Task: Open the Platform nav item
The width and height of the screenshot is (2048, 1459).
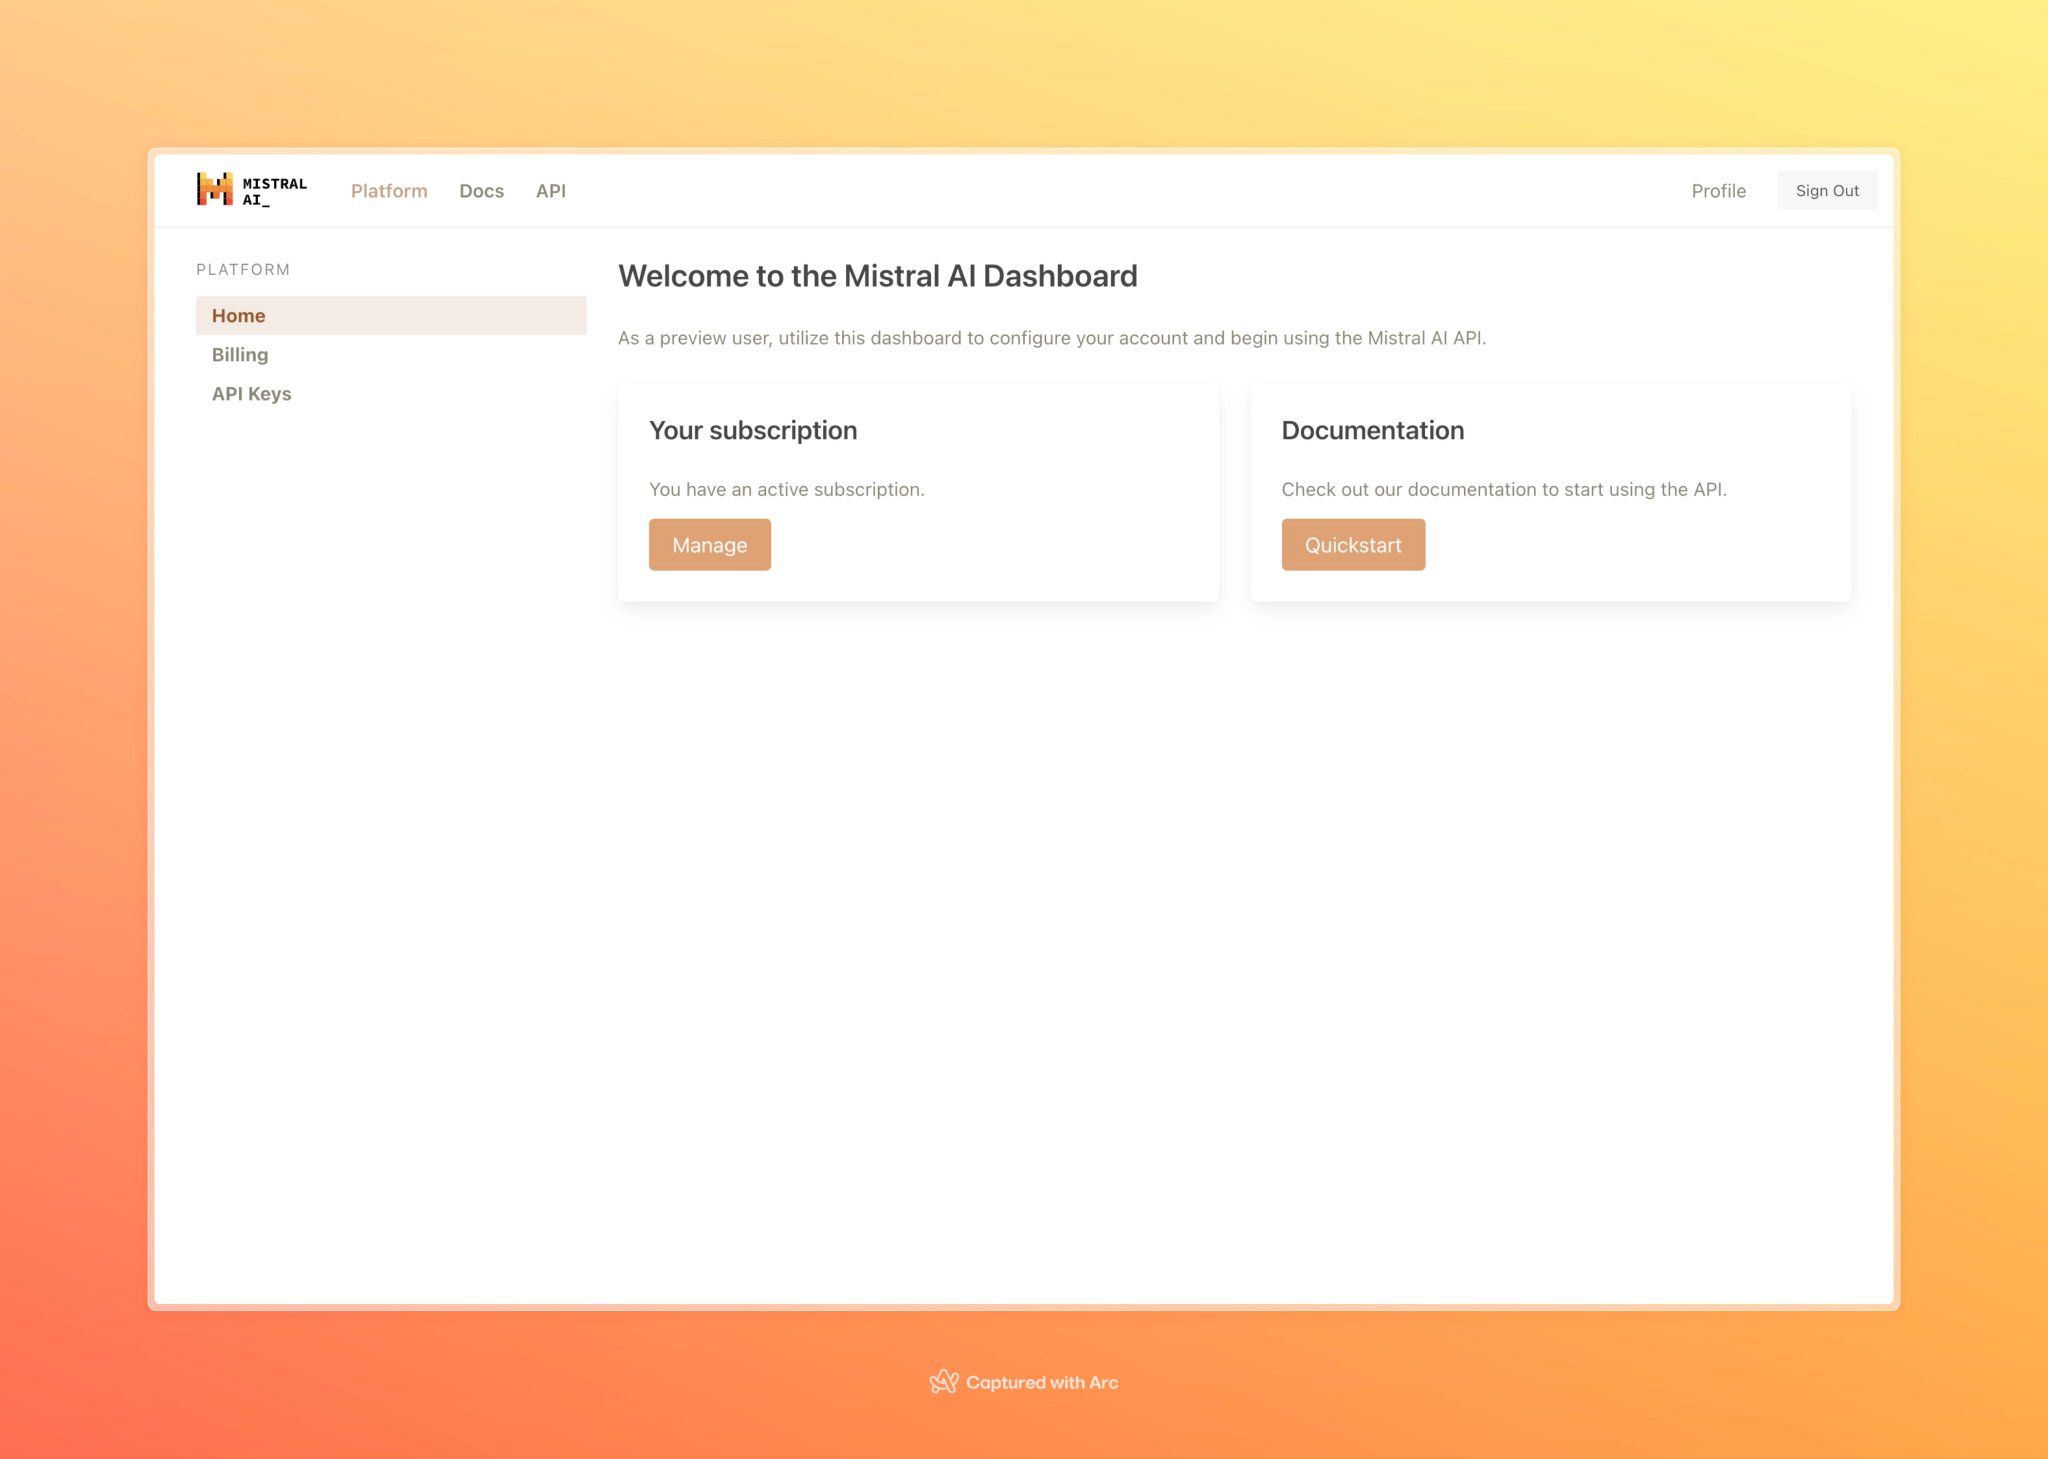Action: pyautogui.click(x=389, y=191)
